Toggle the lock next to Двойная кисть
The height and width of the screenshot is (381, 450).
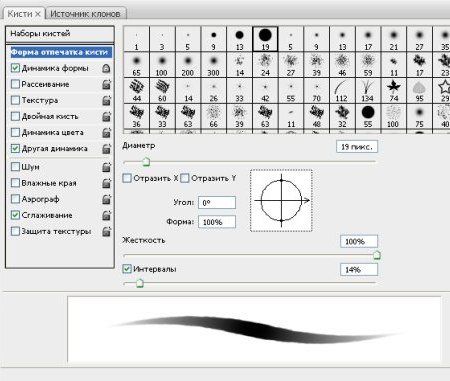point(106,117)
